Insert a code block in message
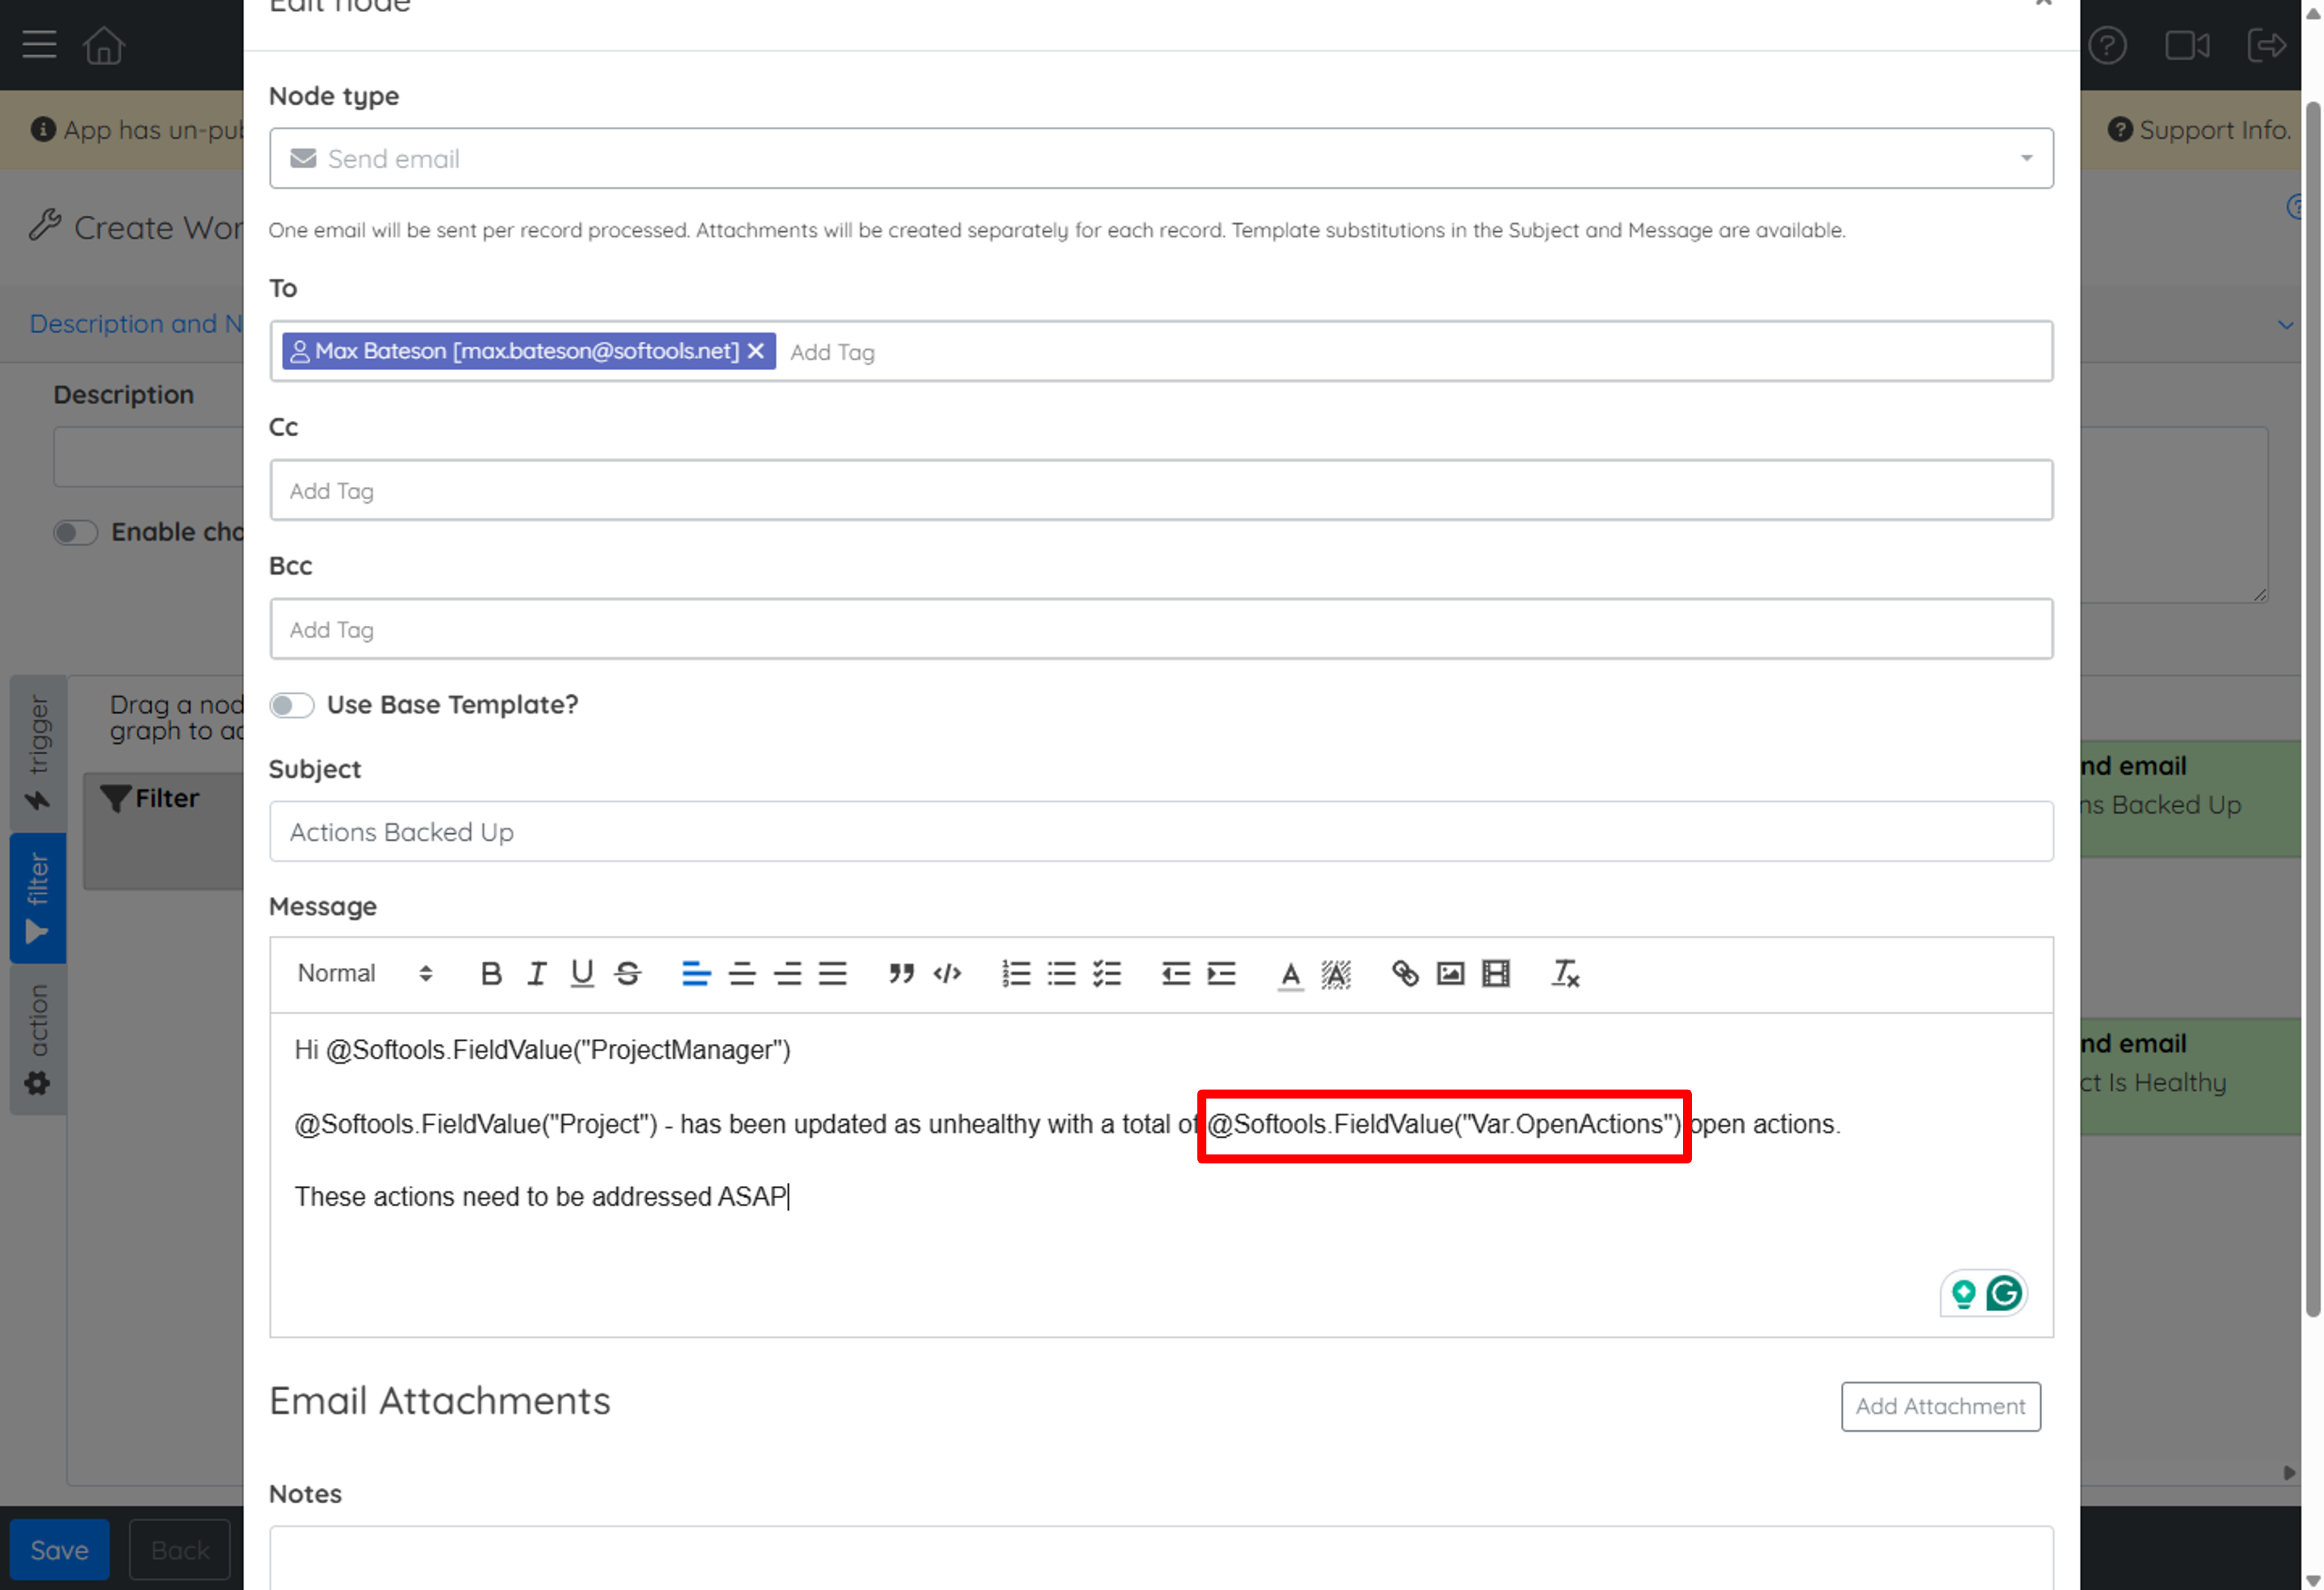Viewport: 2324px width, 1590px height. tap(947, 973)
